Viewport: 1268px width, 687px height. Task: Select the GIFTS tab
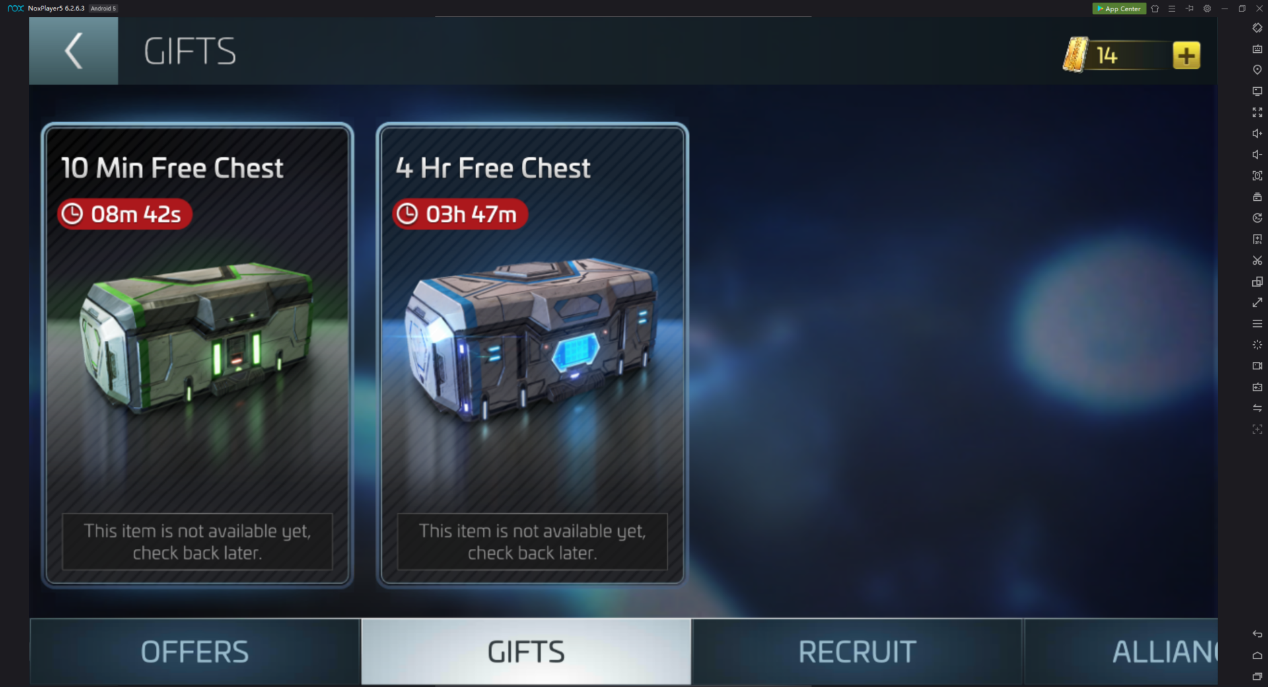tap(526, 652)
